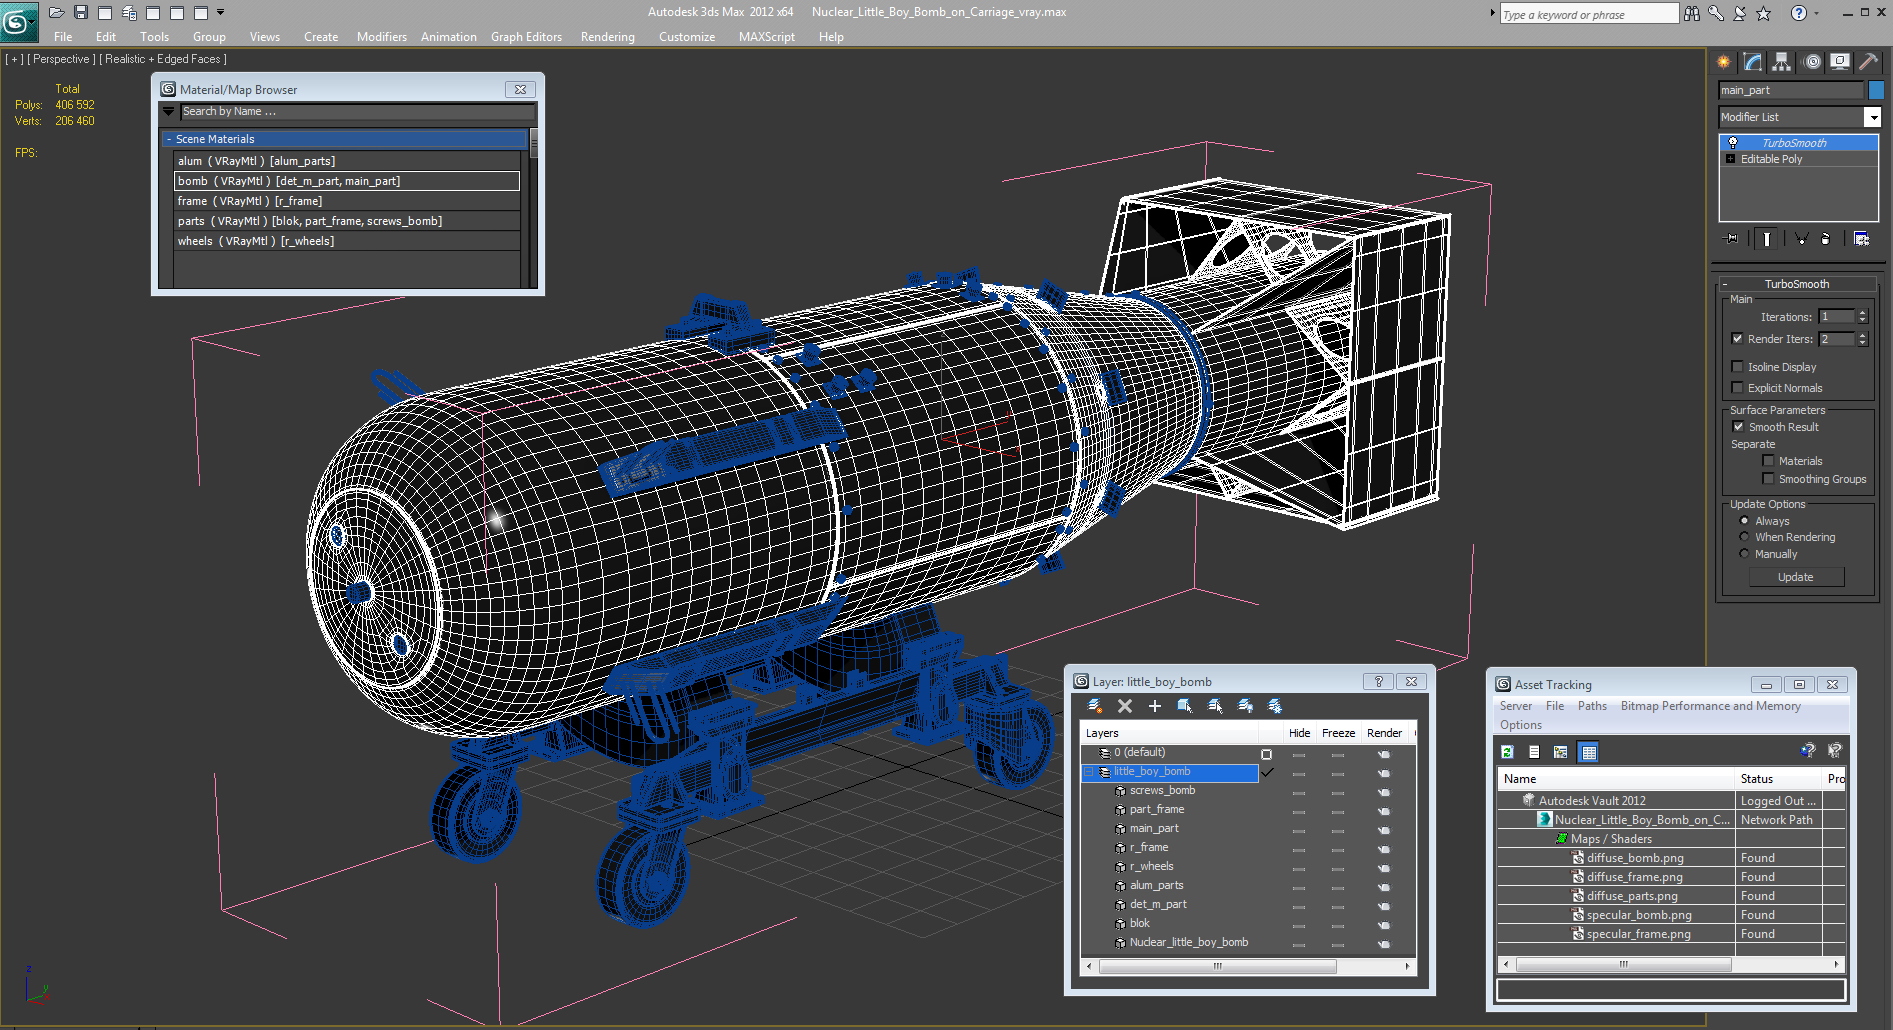Image resolution: width=1893 pixels, height=1030 pixels.
Task: Click Add Selected Objects plus icon
Action: click(x=1155, y=706)
